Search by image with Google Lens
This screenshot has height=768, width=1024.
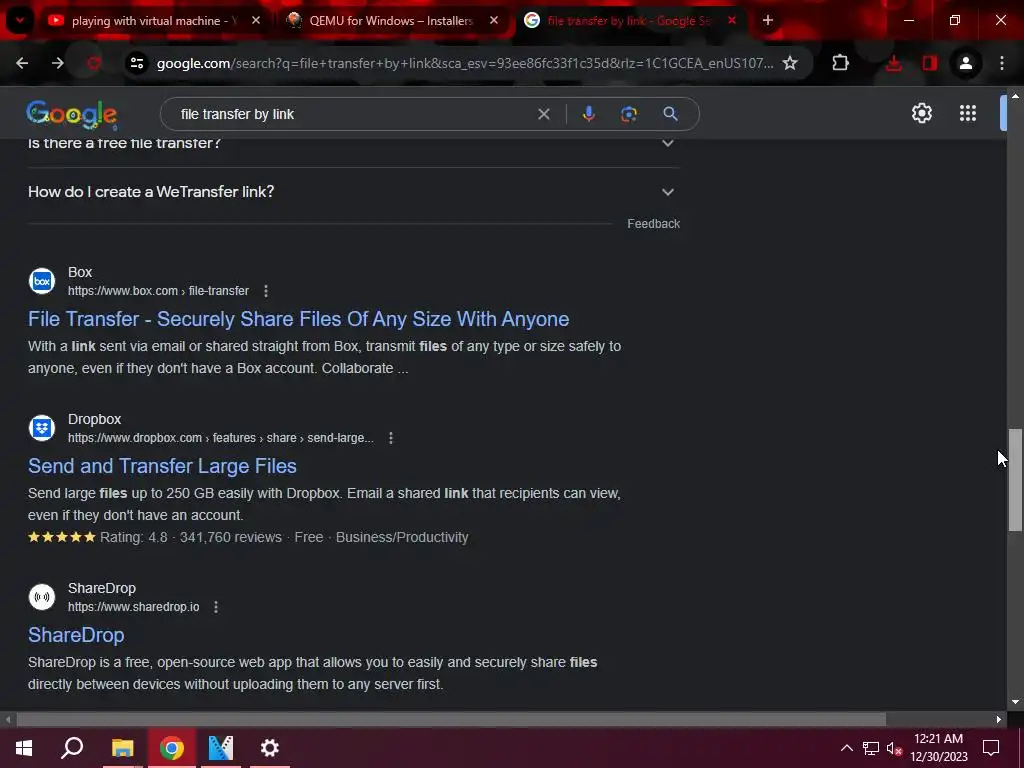point(628,114)
